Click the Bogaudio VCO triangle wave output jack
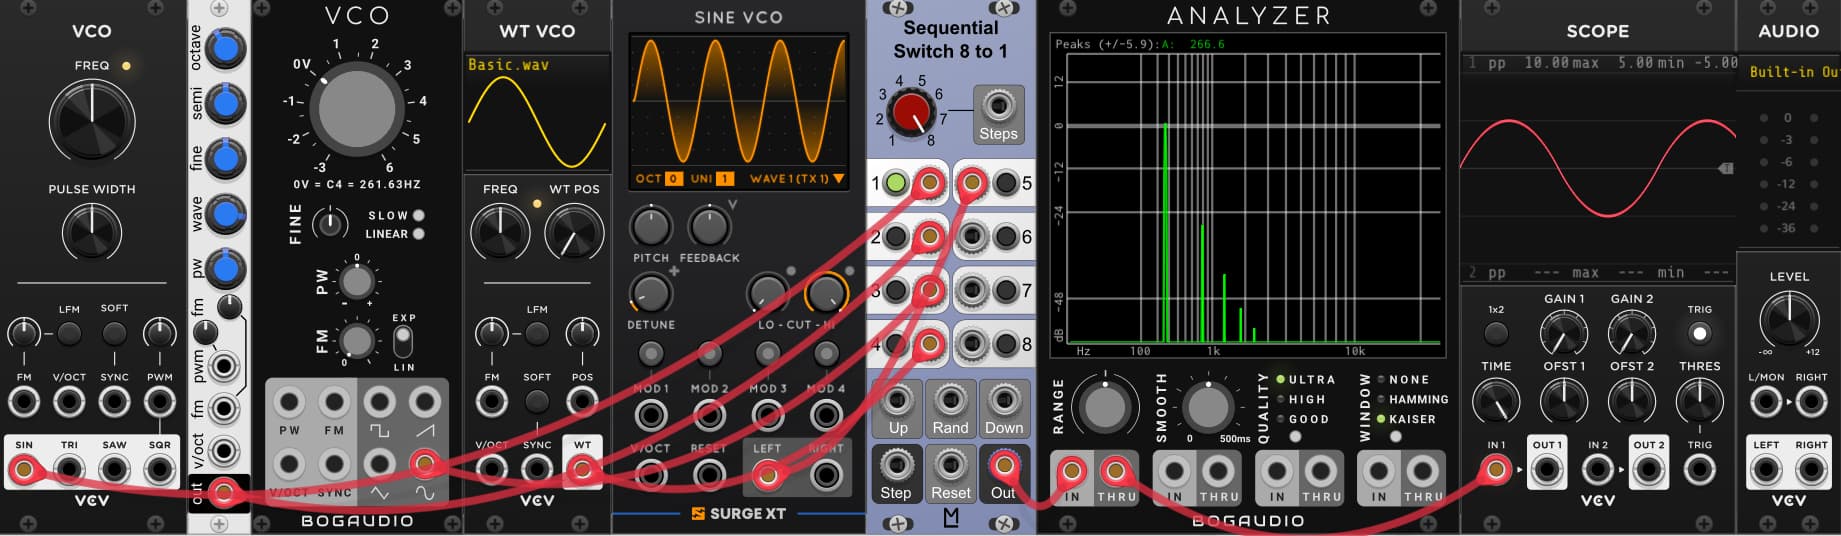 [380, 464]
